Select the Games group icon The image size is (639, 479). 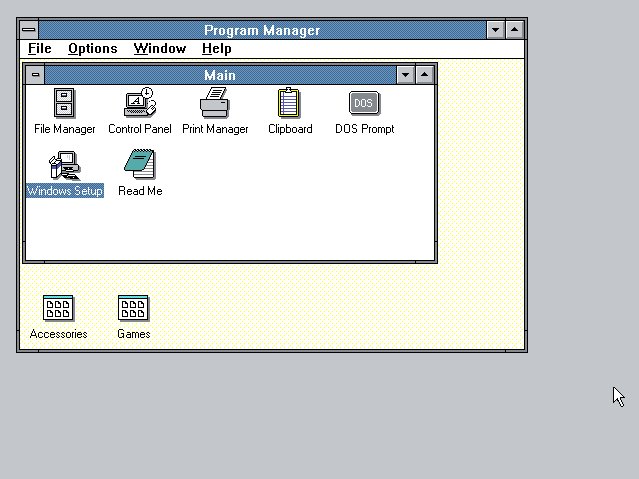133,308
